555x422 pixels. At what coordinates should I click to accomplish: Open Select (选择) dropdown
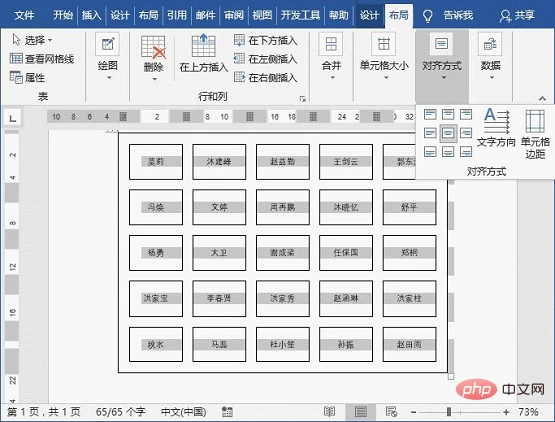32,40
